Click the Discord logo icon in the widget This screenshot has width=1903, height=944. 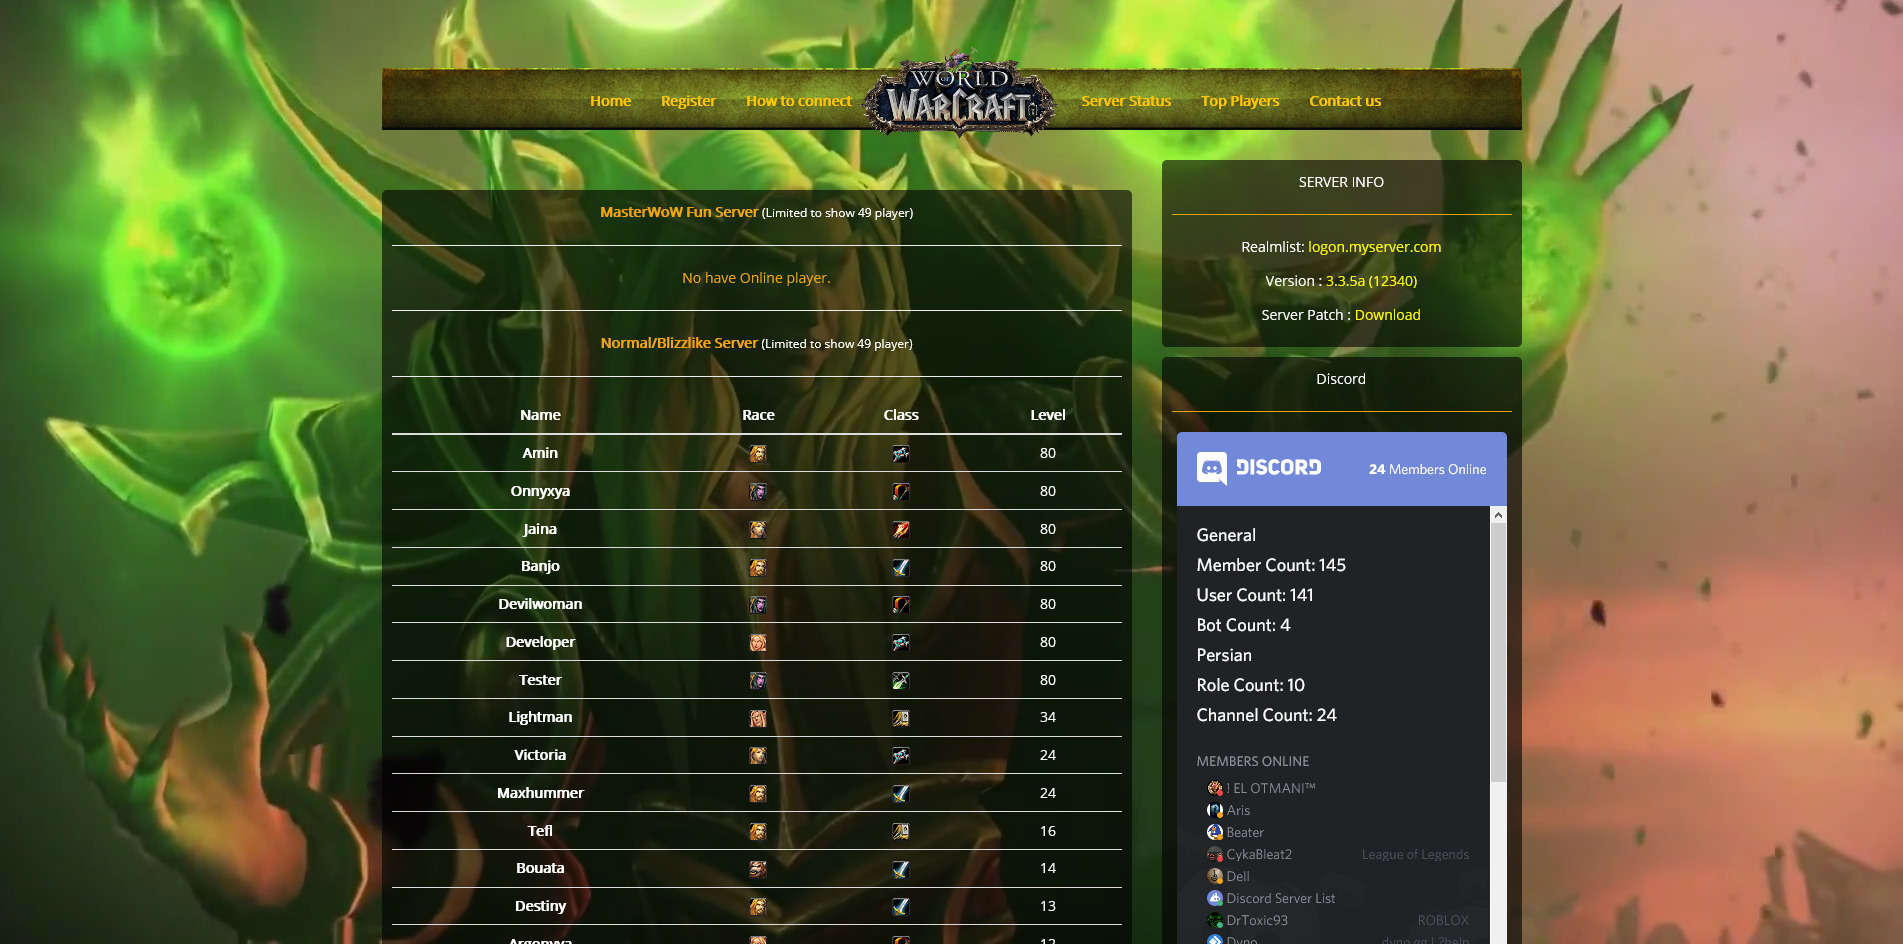pyautogui.click(x=1212, y=468)
